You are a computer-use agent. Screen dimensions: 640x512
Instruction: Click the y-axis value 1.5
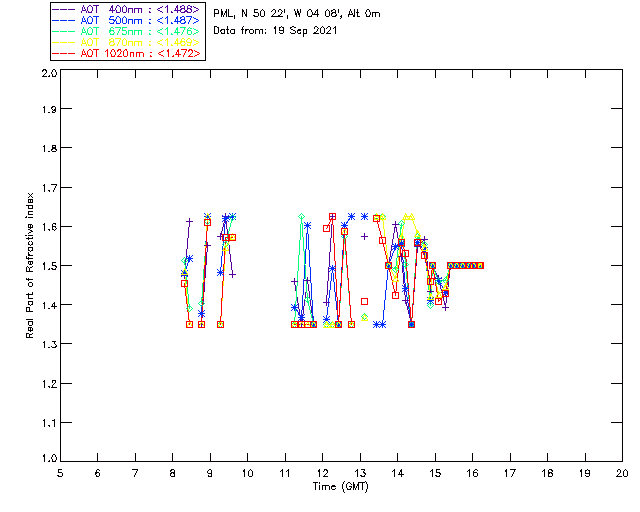tap(49, 266)
